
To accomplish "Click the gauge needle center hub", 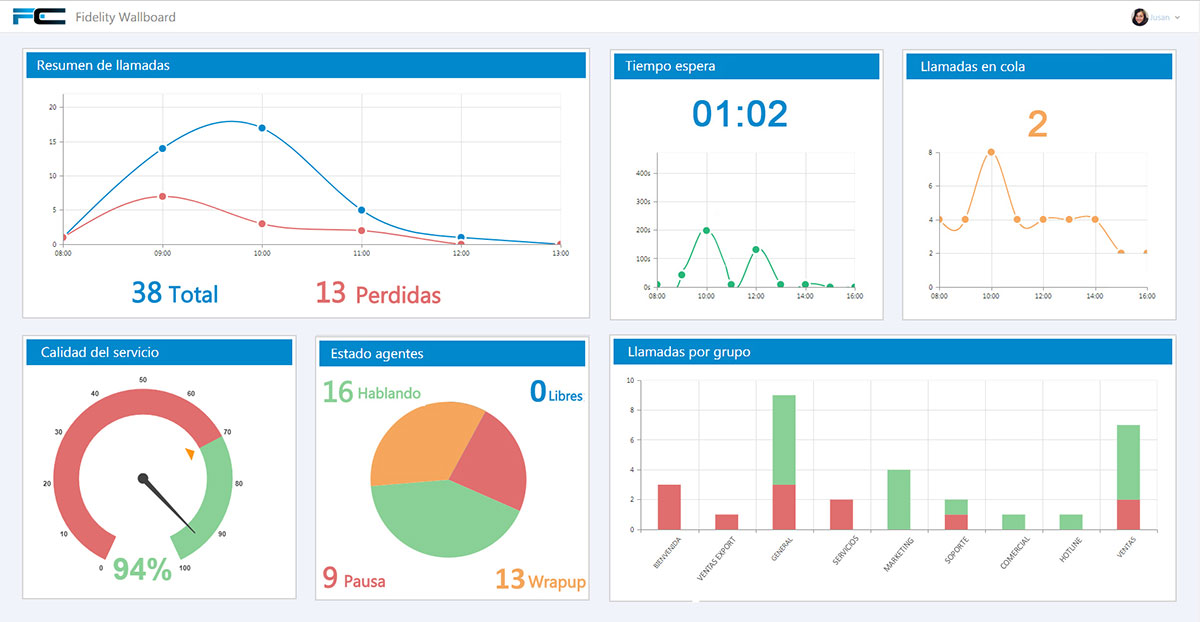I will (x=143, y=478).
